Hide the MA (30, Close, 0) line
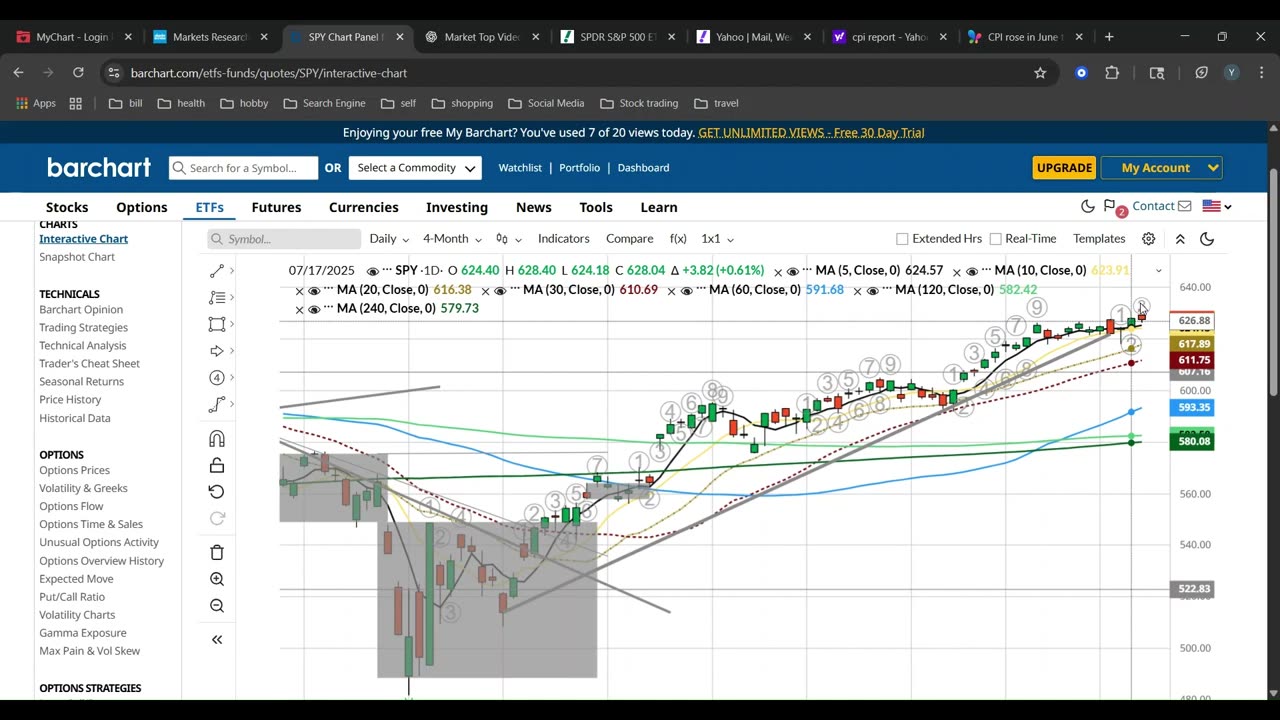Image resolution: width=1280 pixels, height=720 pixels. (501, 290)
